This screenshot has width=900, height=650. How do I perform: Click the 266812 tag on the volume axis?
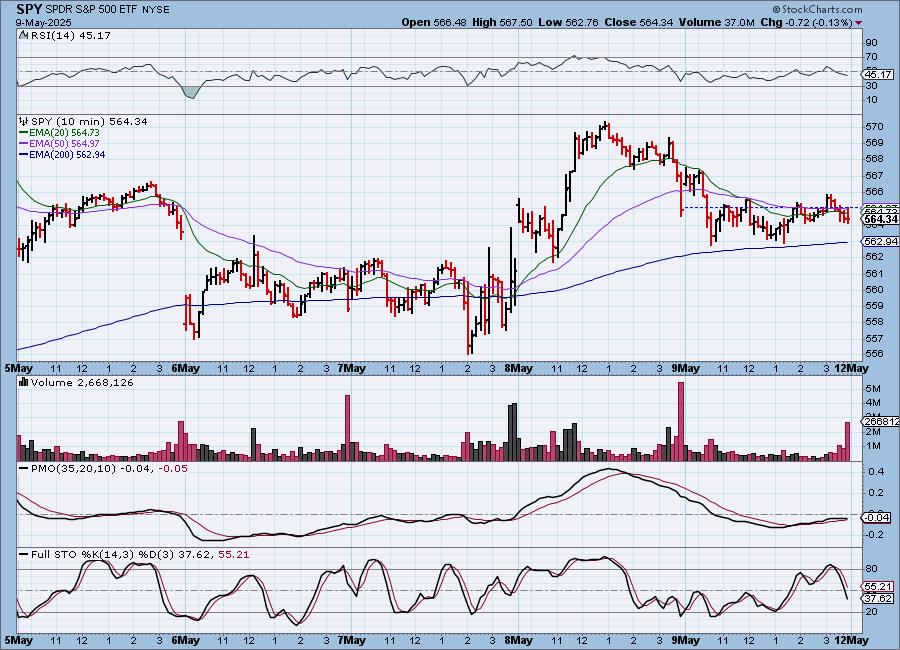(x=880, y=421)
